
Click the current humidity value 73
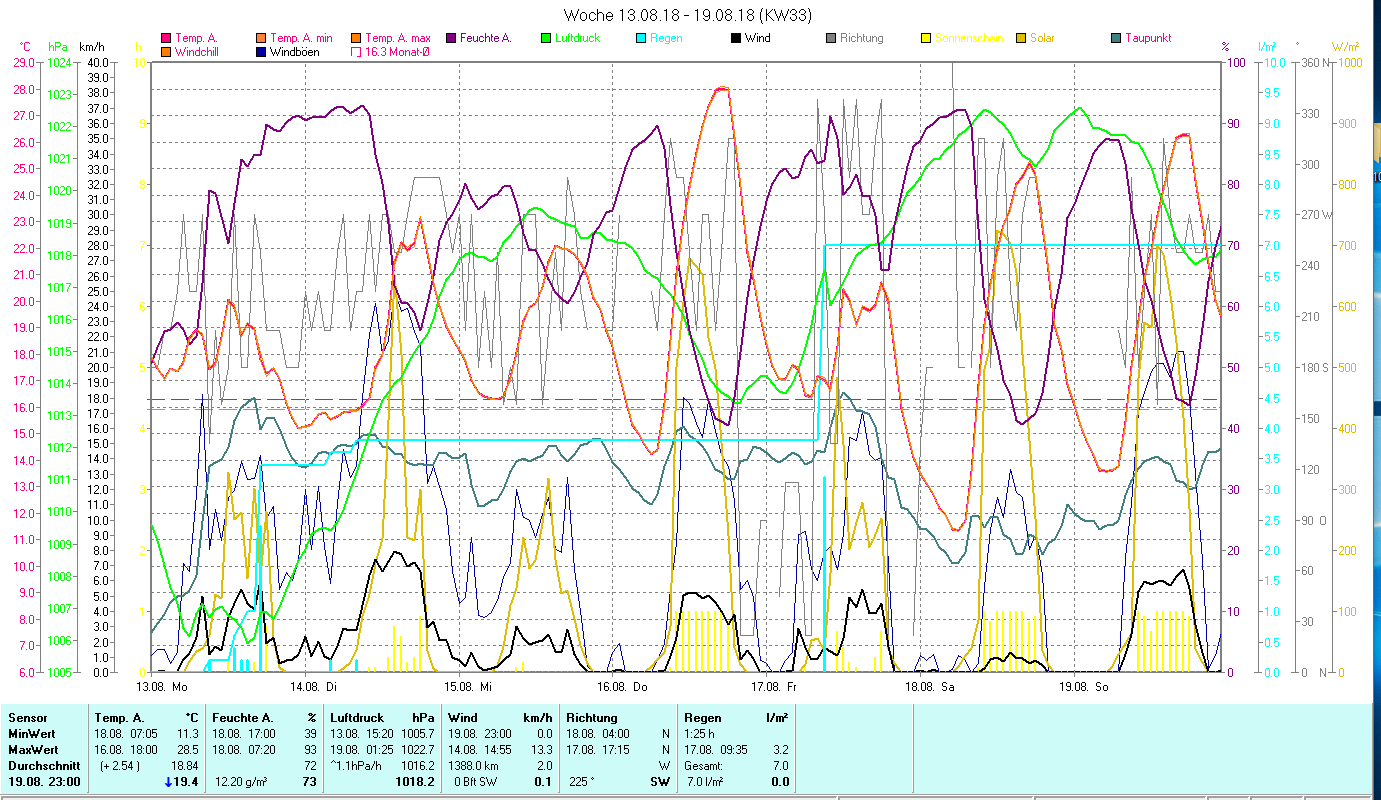click(x=310, y=782)
